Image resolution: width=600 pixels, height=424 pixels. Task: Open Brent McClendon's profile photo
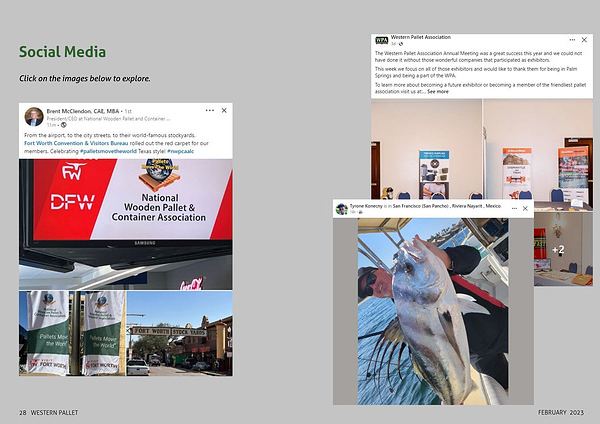pos(34,117)
